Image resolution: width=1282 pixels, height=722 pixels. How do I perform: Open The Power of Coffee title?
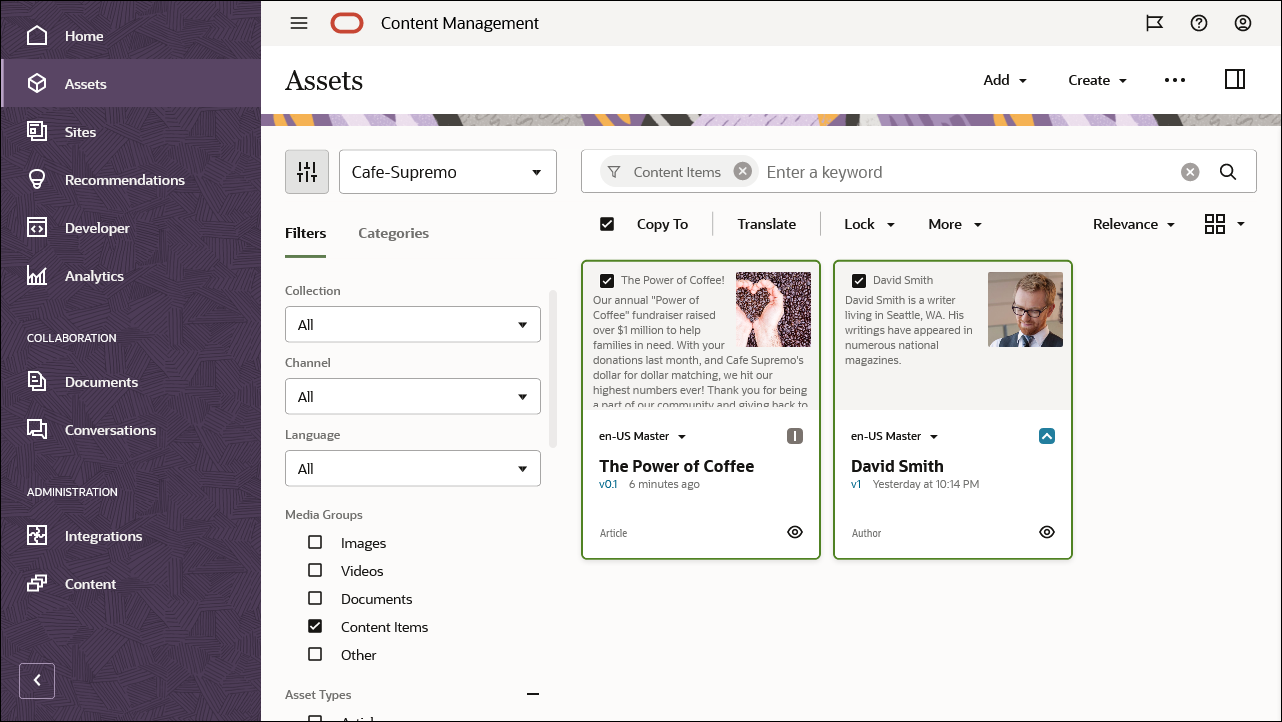677,466
